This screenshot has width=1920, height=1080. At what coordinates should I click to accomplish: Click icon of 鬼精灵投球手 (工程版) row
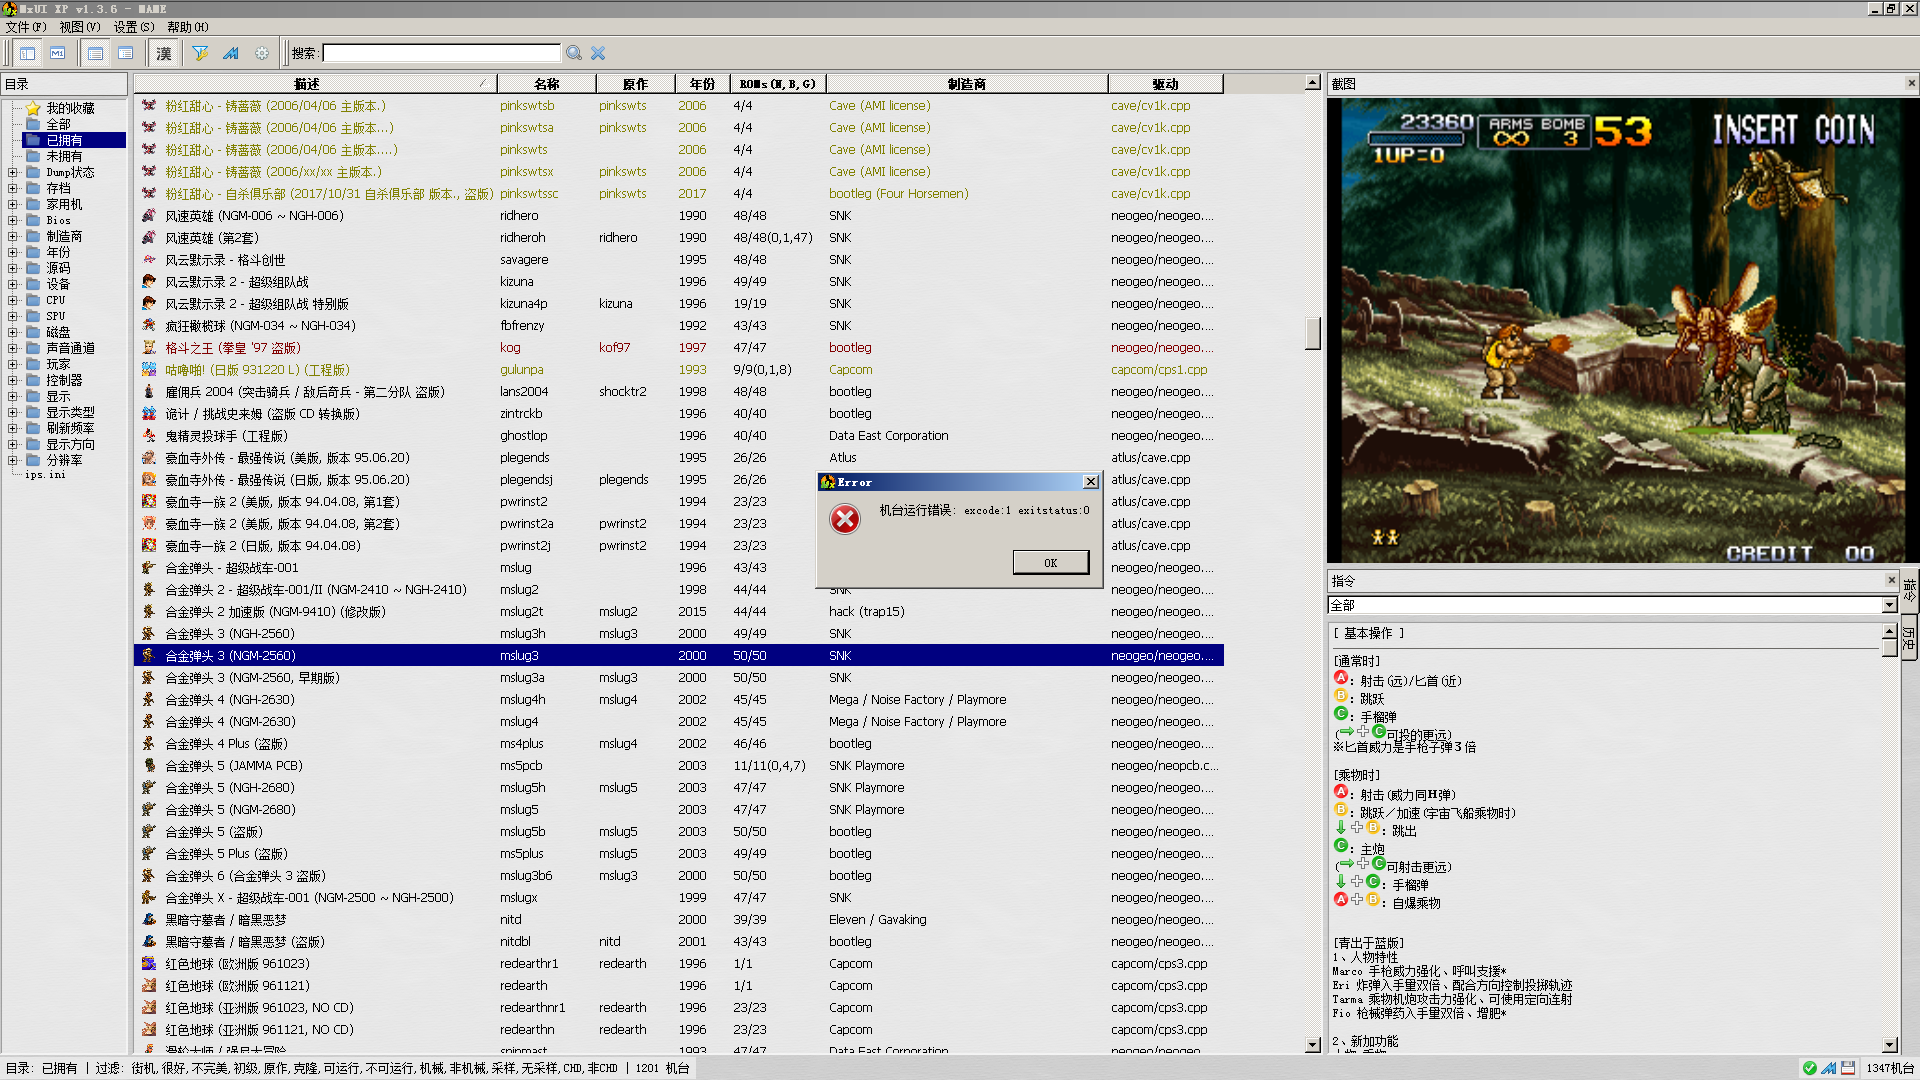point(149,436)
